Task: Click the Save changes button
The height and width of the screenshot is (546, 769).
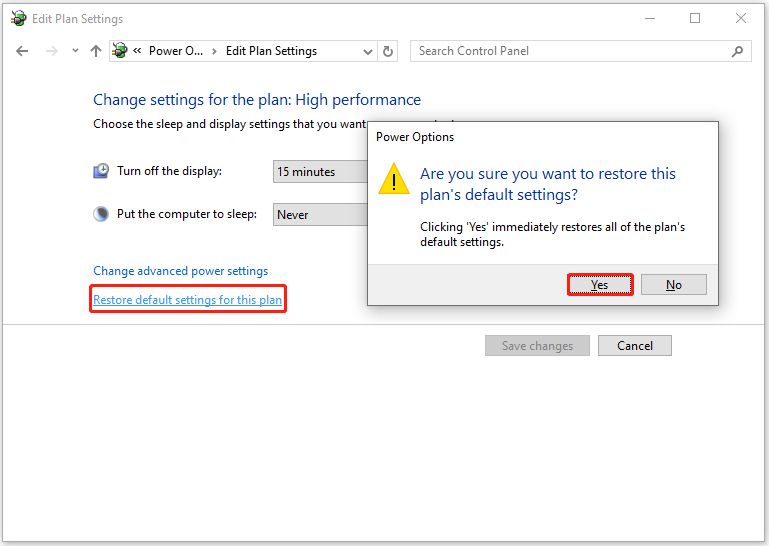Action: (537, 346)
